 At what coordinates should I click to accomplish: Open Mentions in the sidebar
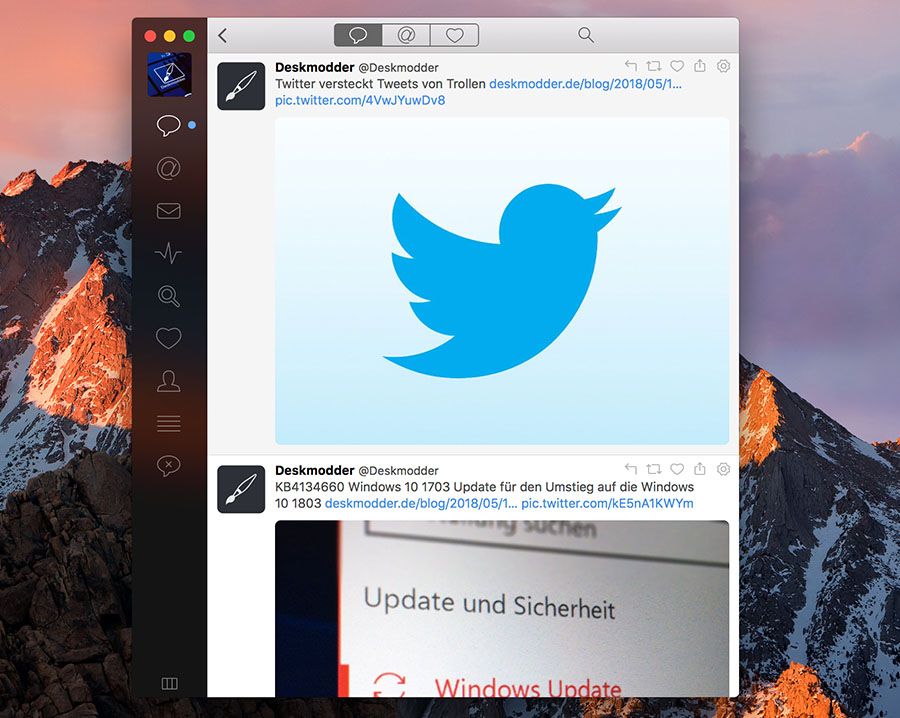pyautogui.click(x=168, y=168)
